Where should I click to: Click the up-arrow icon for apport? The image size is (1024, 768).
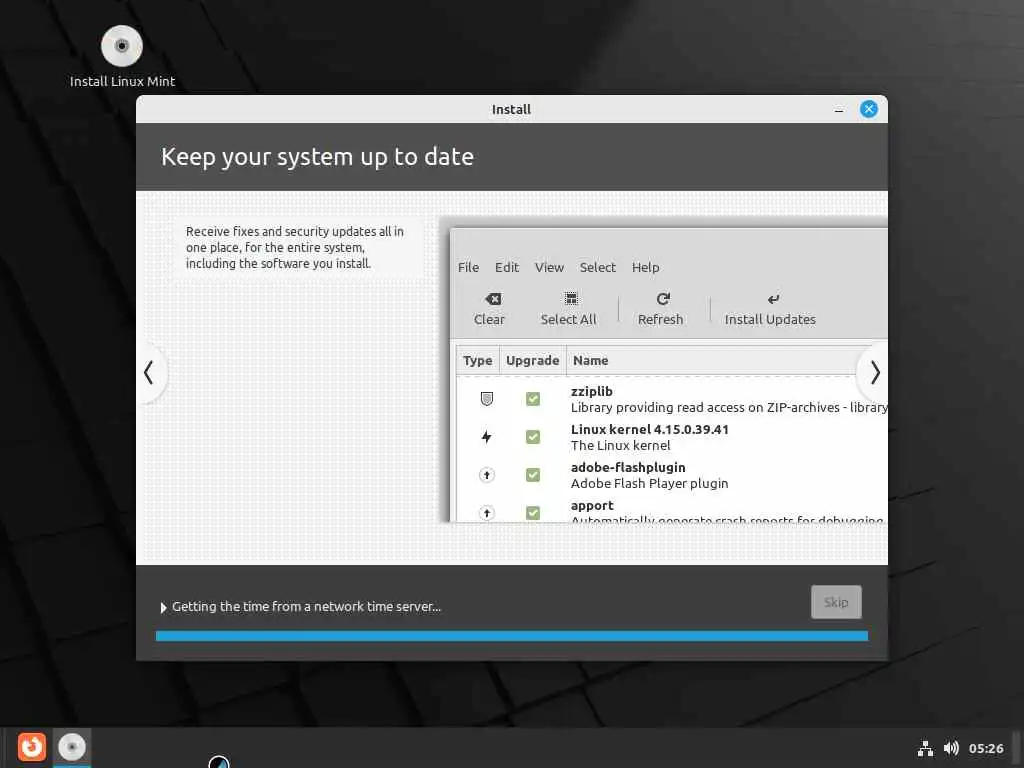click(487, 513)
